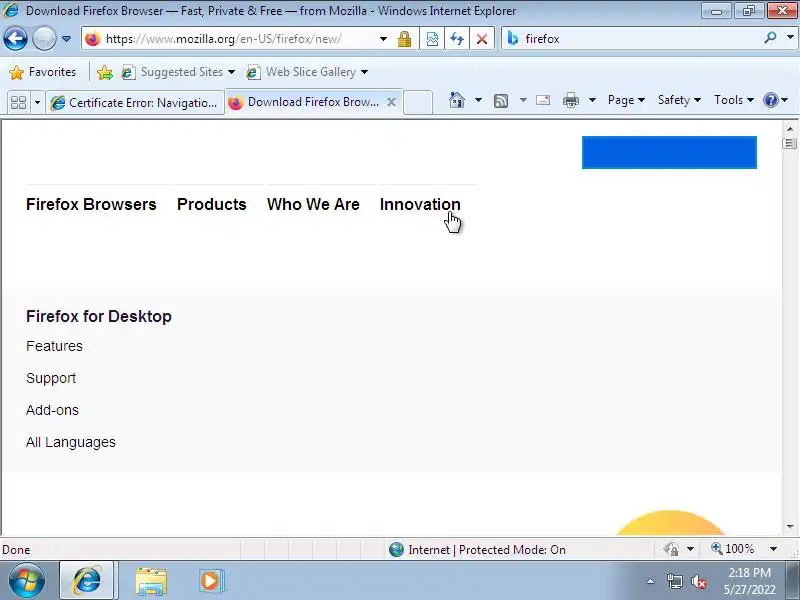Expand the address bar autocomplete dropdown
Image resolution: width=800 pixels, height=600 pixels.
[x=383, y=39]
